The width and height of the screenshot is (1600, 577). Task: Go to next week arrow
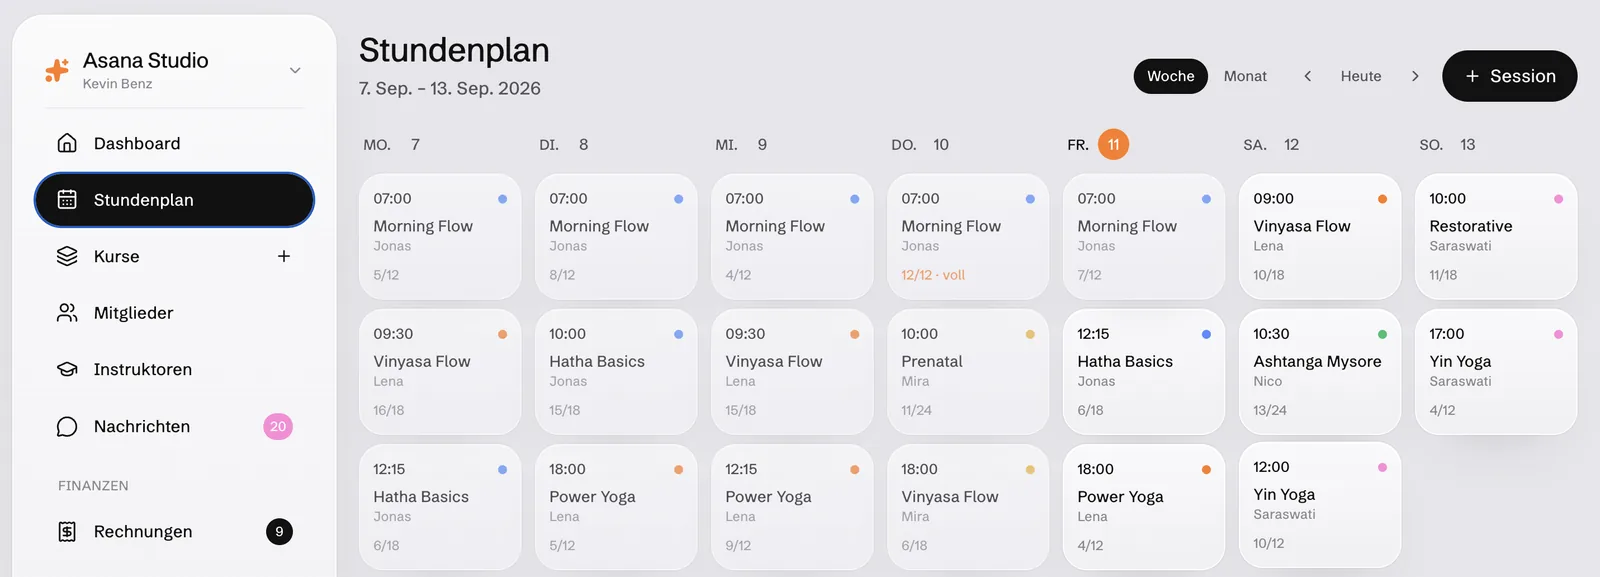[x=1415, y=76]
